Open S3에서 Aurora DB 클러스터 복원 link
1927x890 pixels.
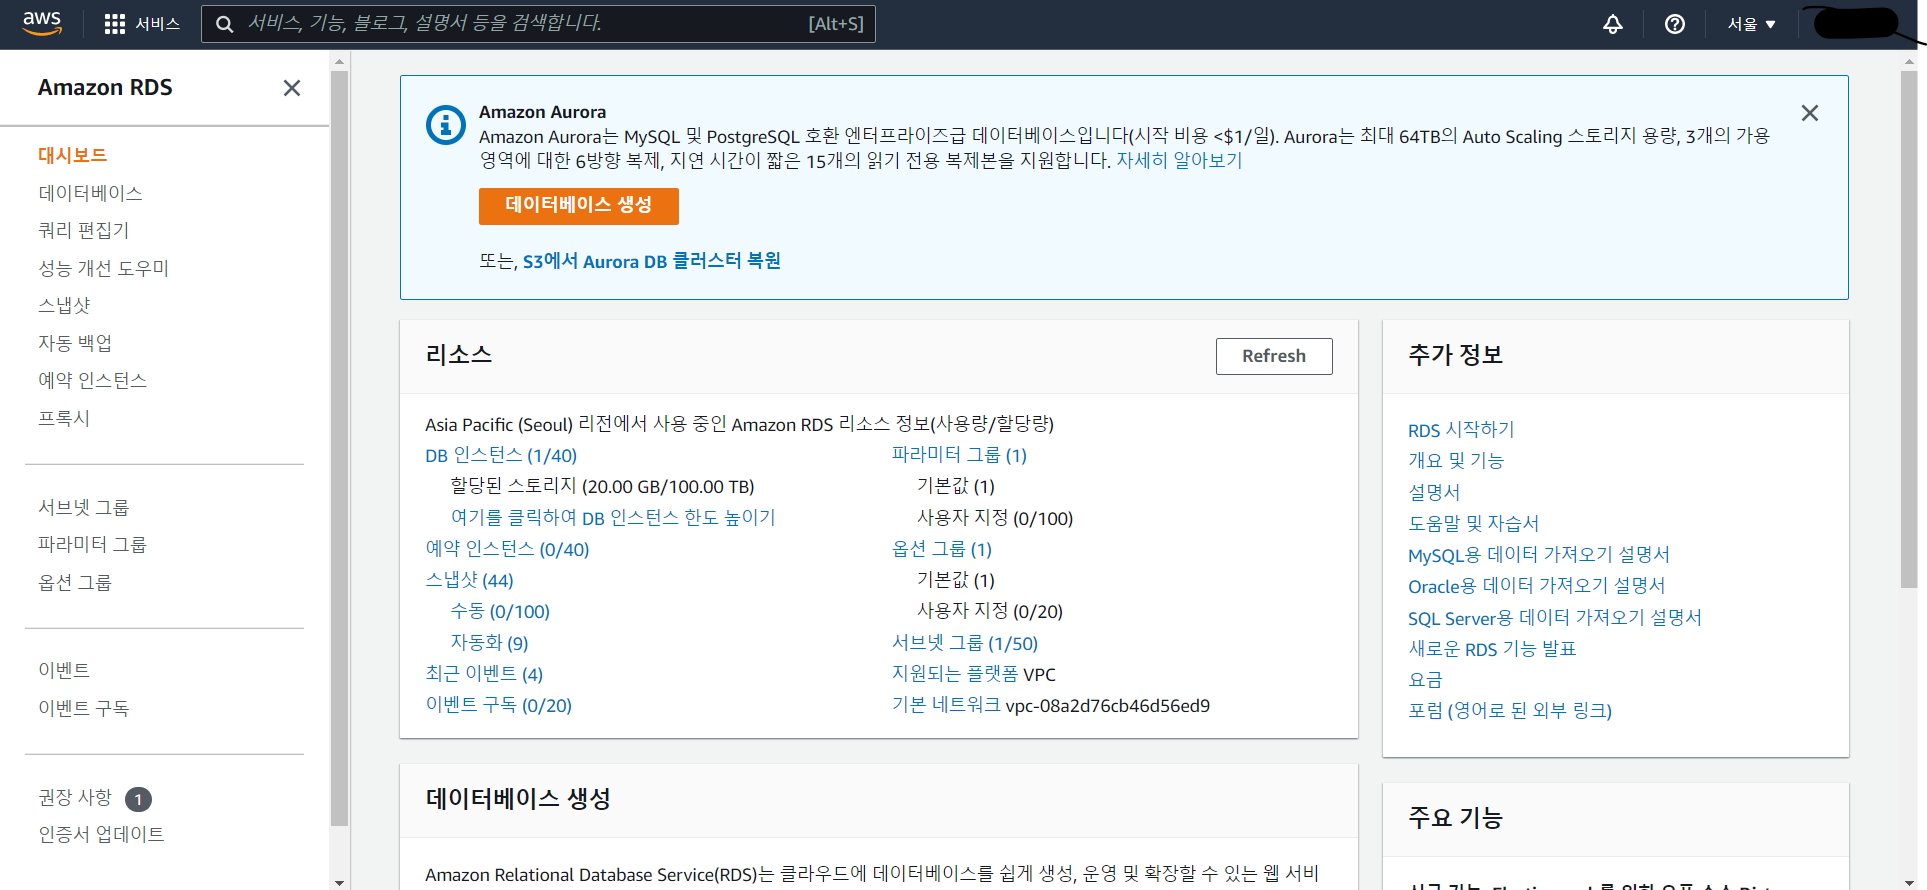pos(652,261)
